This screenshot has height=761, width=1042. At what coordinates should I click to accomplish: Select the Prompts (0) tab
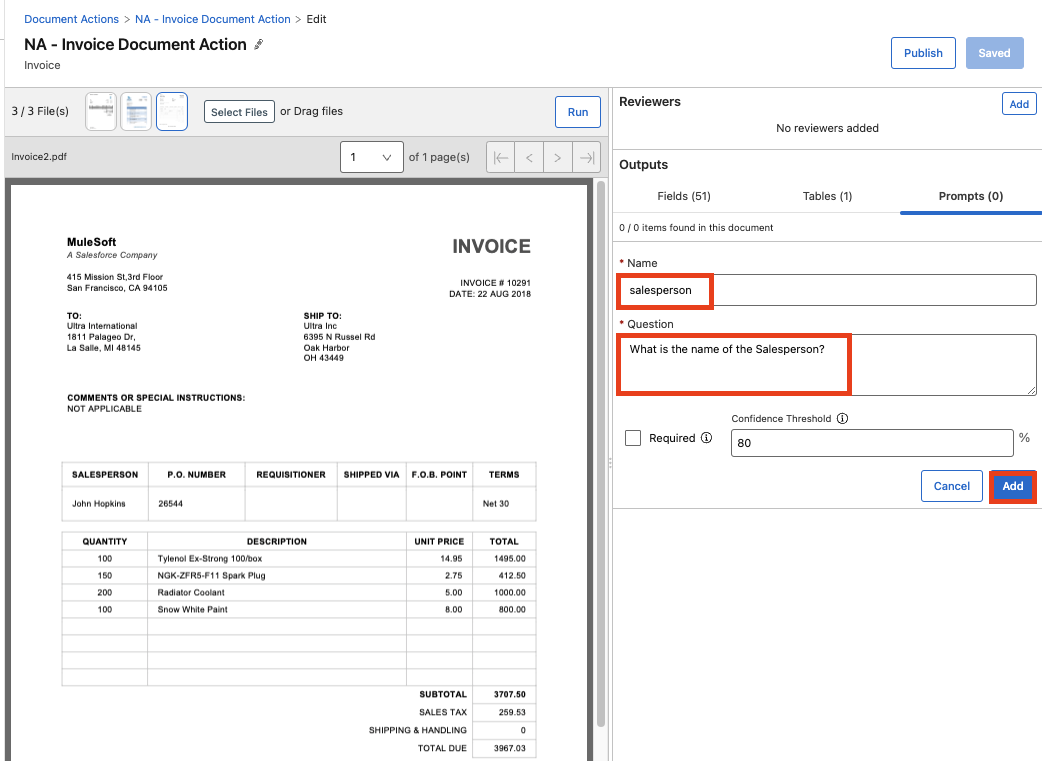point(970,196)
